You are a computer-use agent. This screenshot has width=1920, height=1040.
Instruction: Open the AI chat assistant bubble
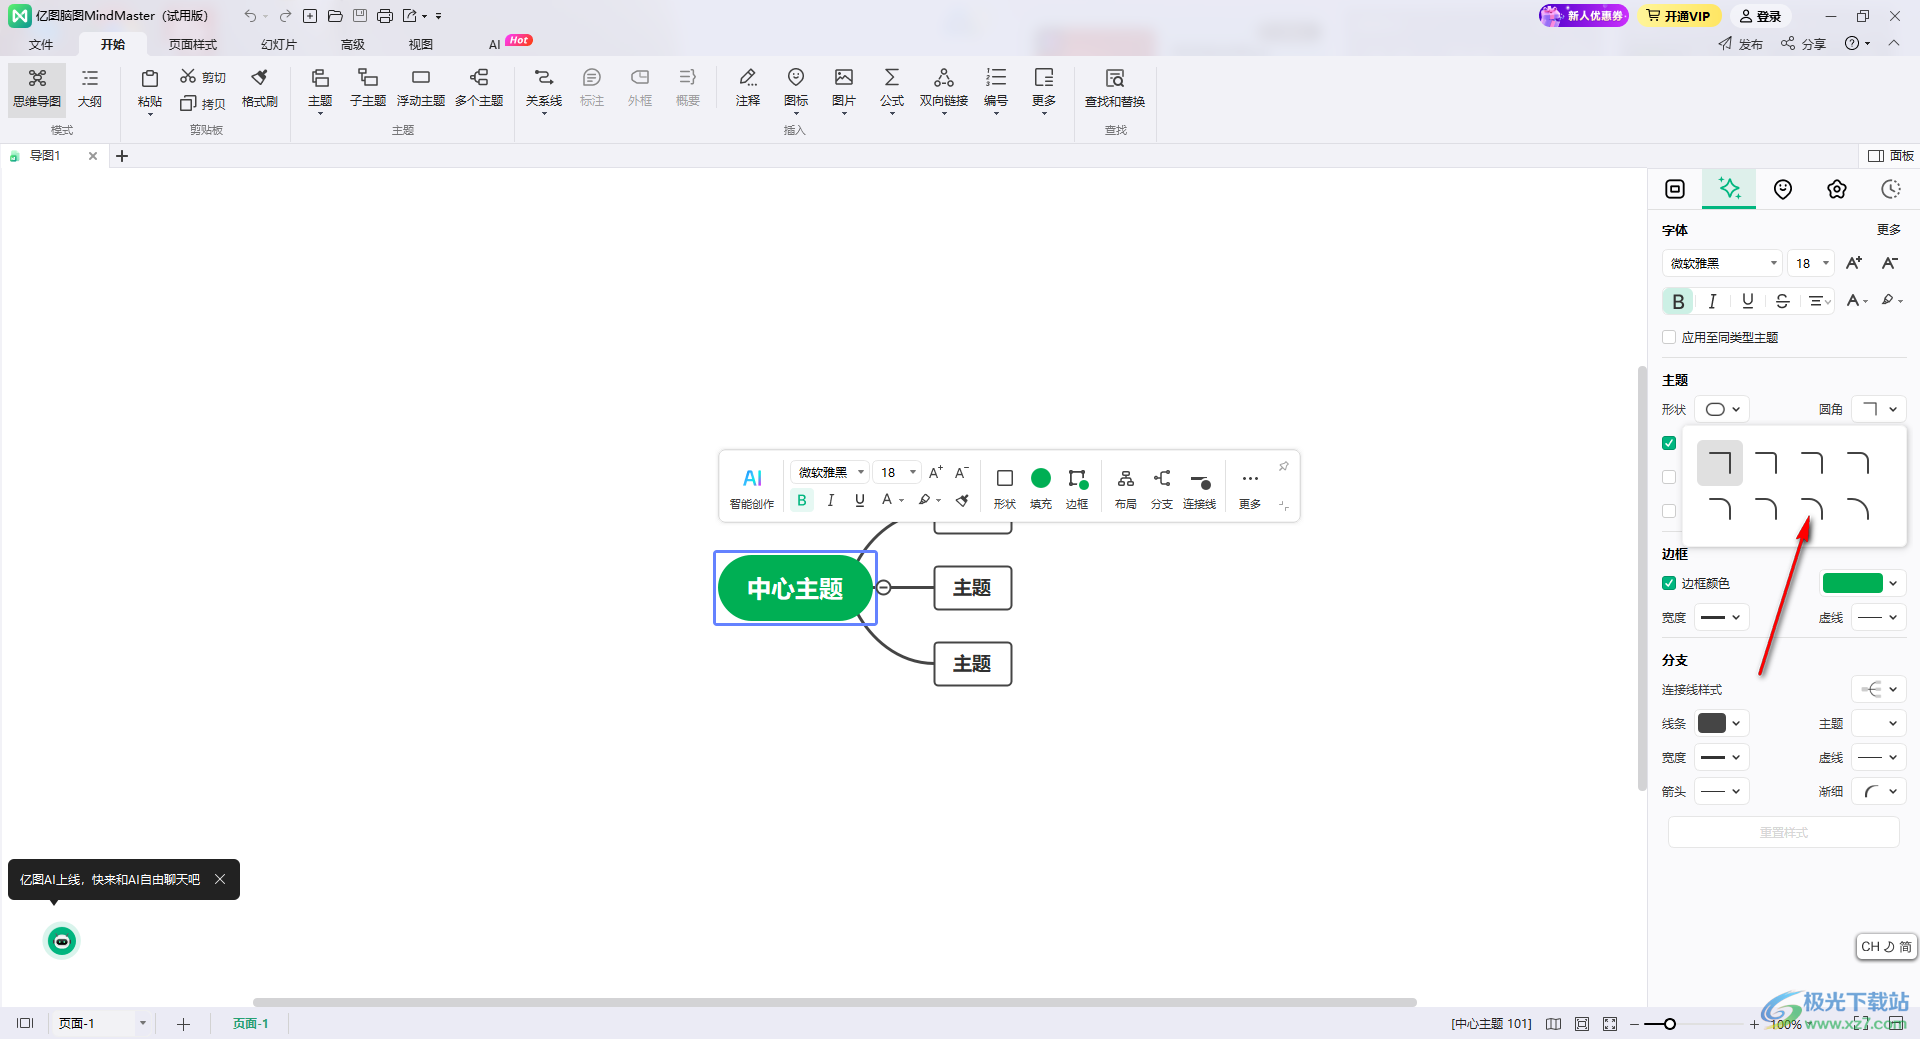pyautogui.click(x=62, y=941)
